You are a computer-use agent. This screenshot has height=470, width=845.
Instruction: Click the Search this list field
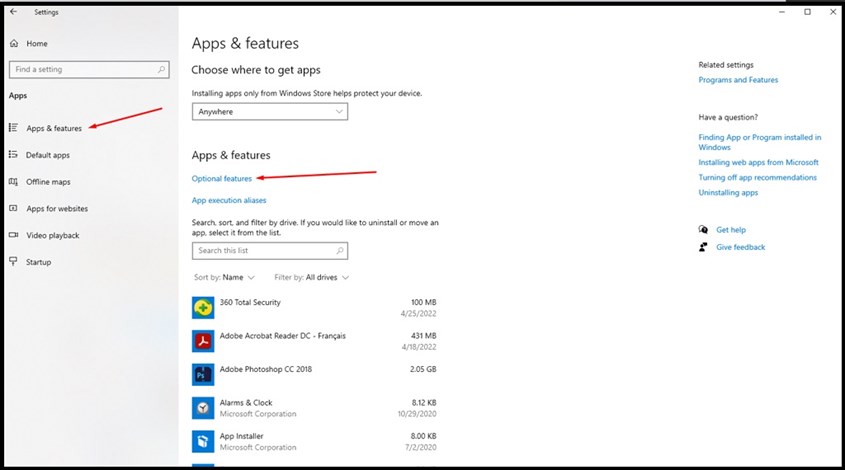click(x=262, y=250)
